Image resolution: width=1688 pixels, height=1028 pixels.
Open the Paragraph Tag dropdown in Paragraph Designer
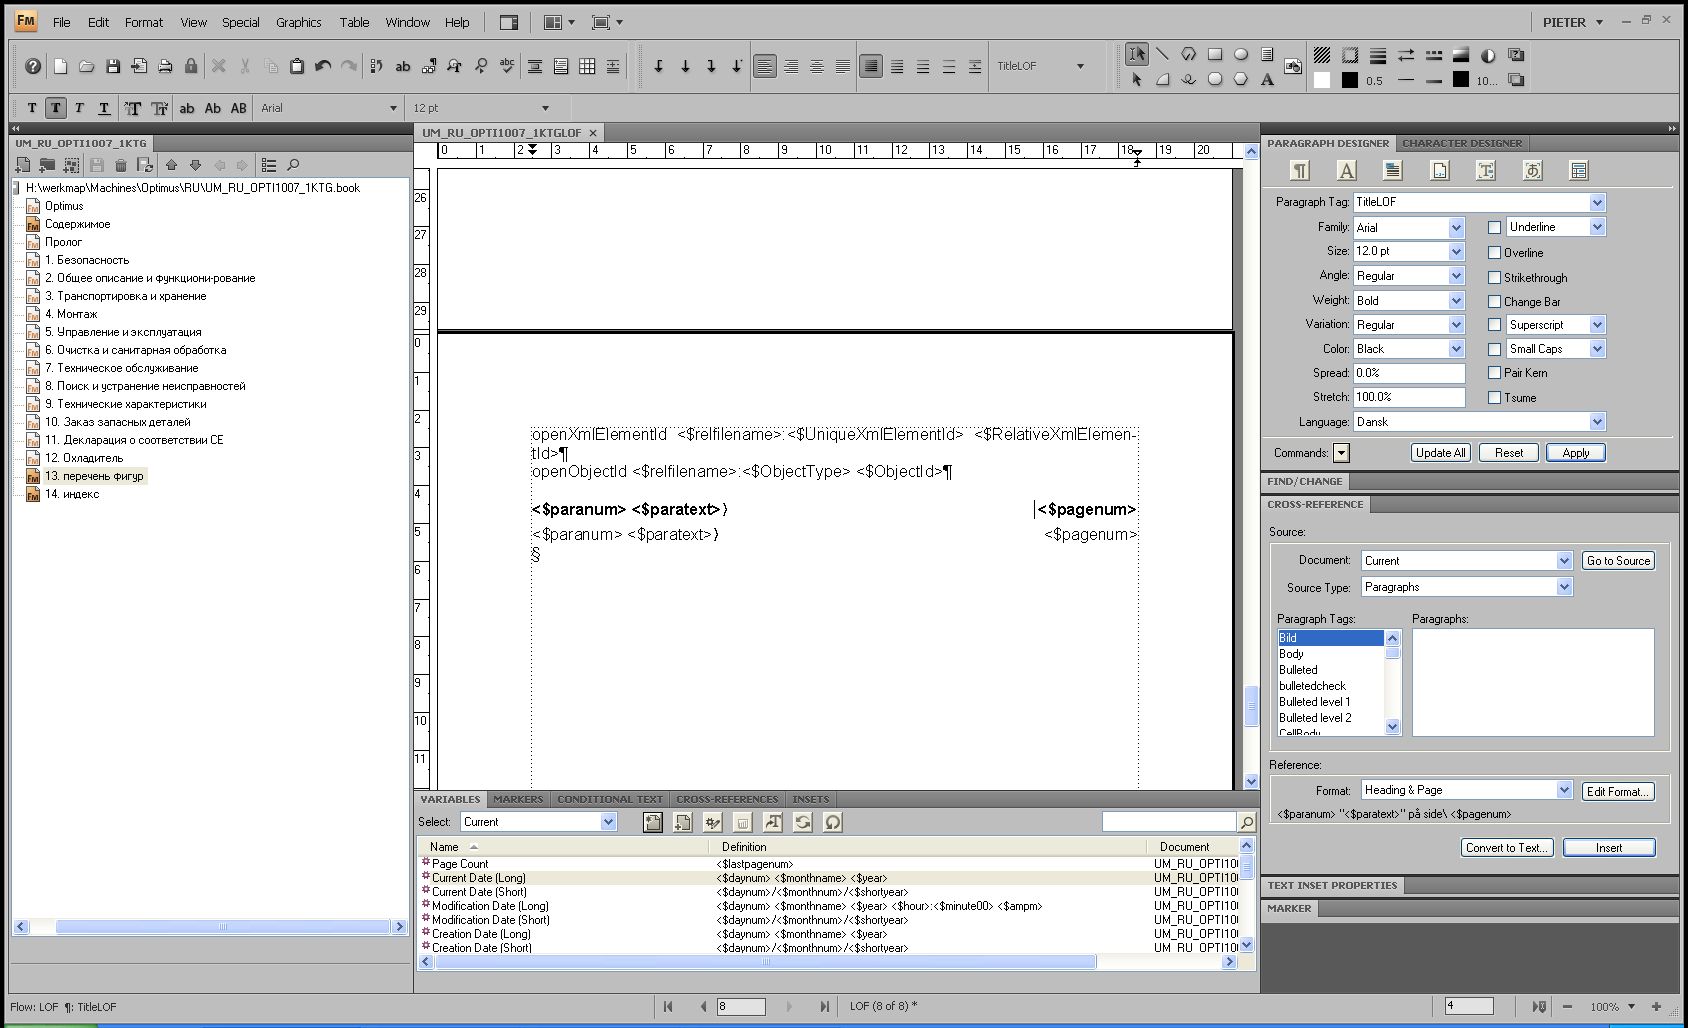point(1597,202)
